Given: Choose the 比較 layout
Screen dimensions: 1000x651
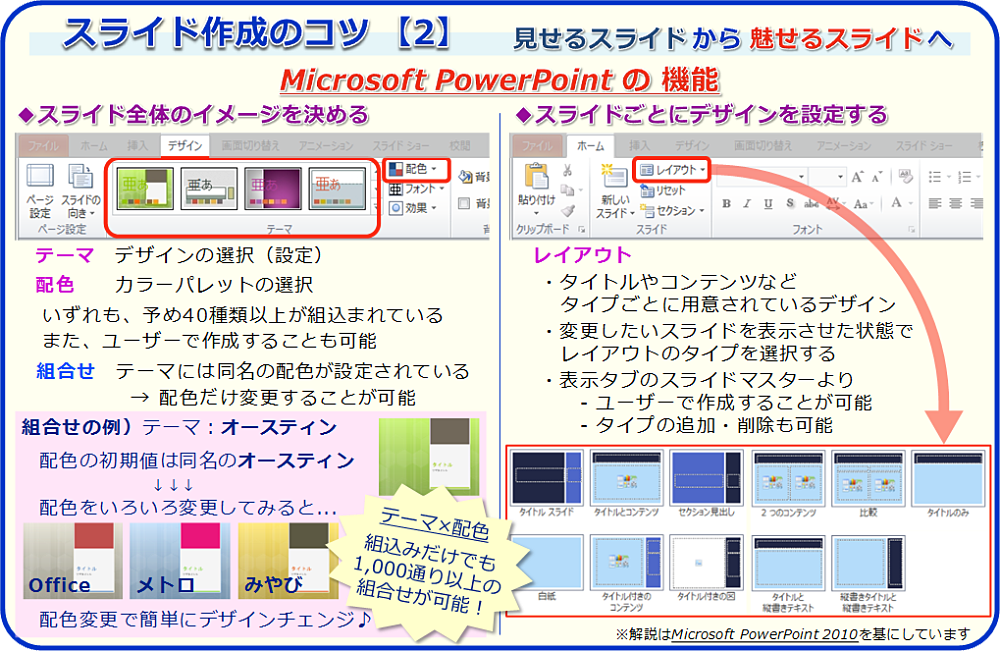Looking at the screenshot, I should coord(868,483).
